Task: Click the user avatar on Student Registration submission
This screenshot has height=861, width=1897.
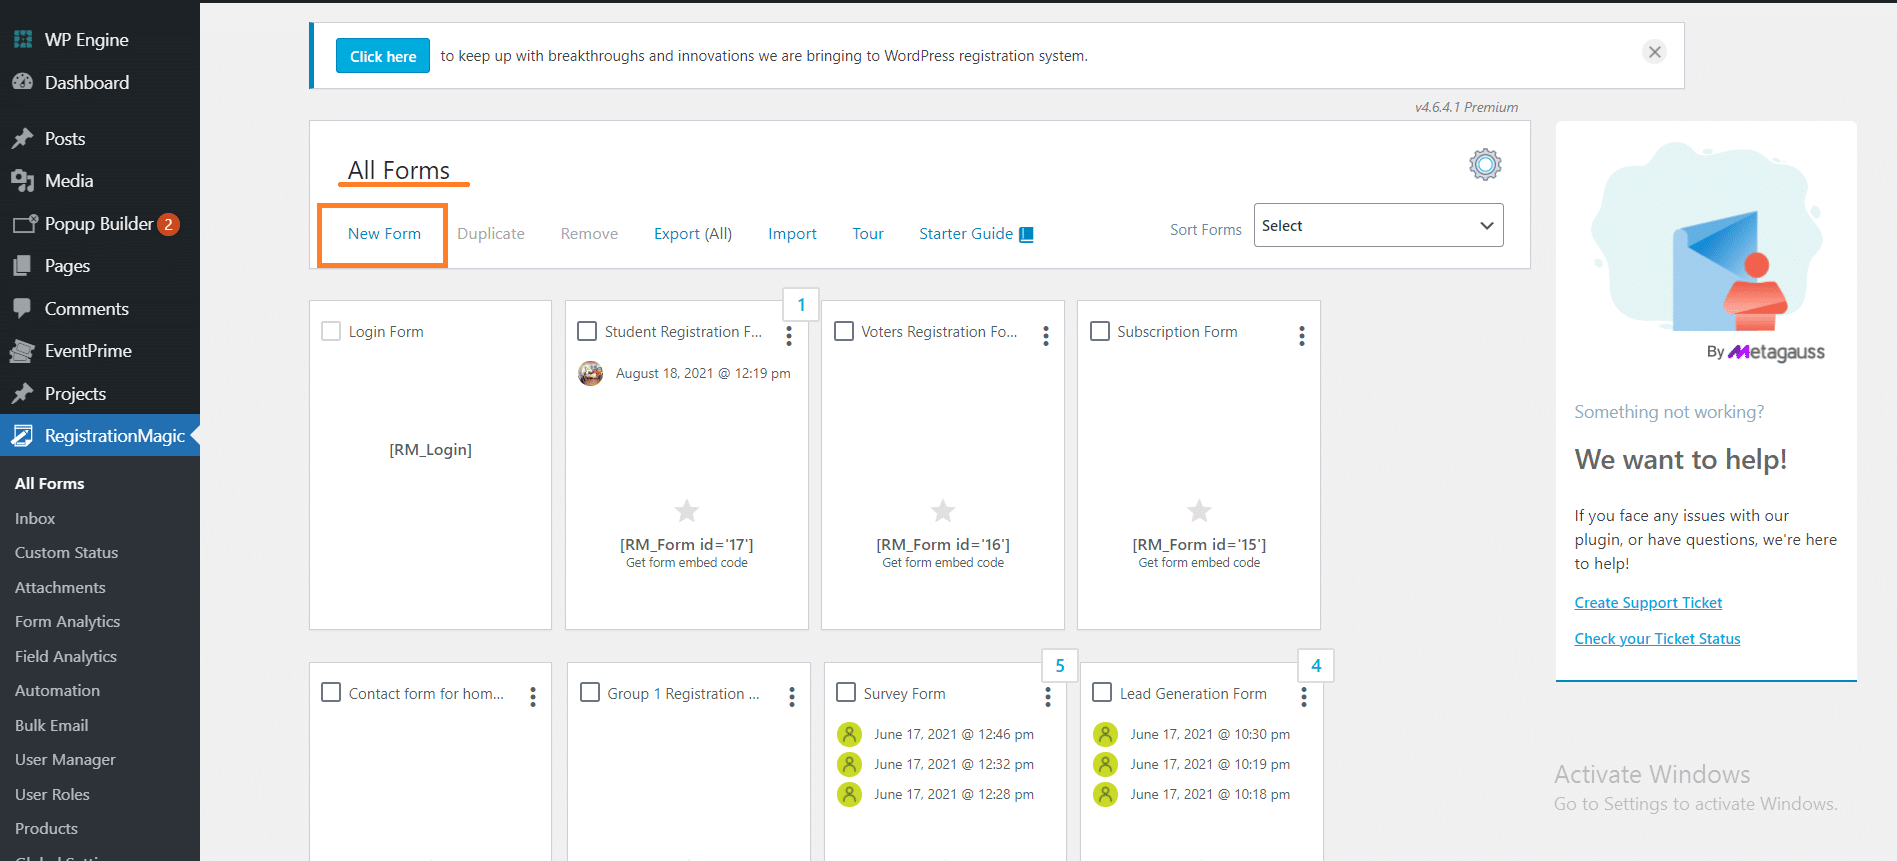Action: coord(591,374)
